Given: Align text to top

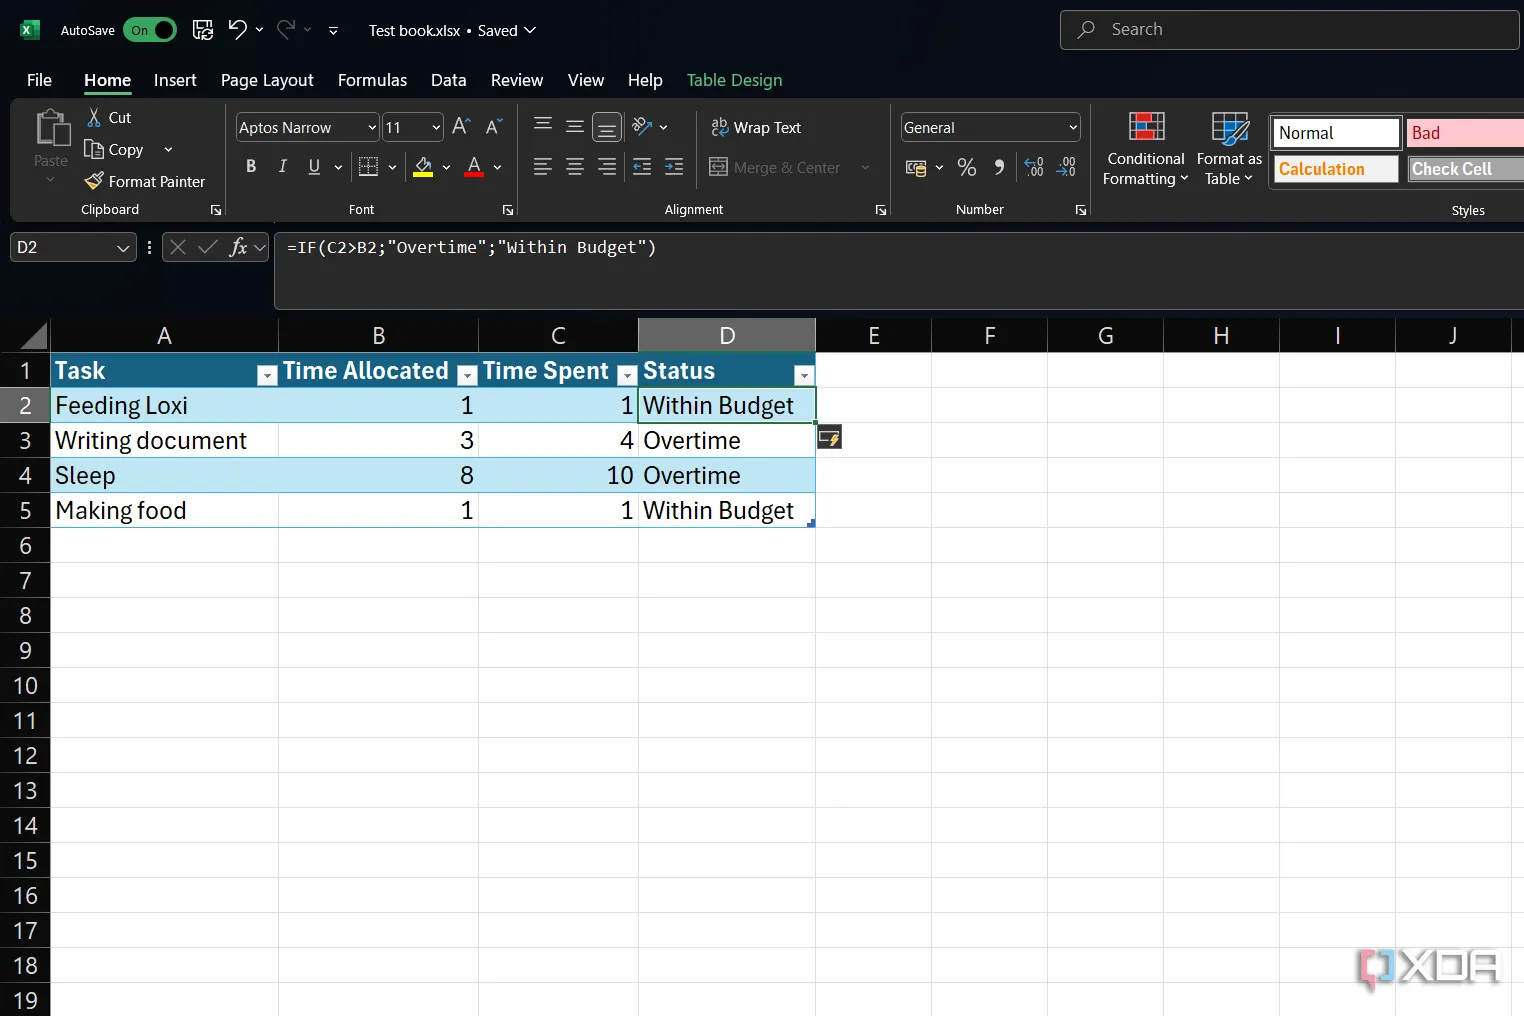Looking at the screenshot, I should click(543, 126).
